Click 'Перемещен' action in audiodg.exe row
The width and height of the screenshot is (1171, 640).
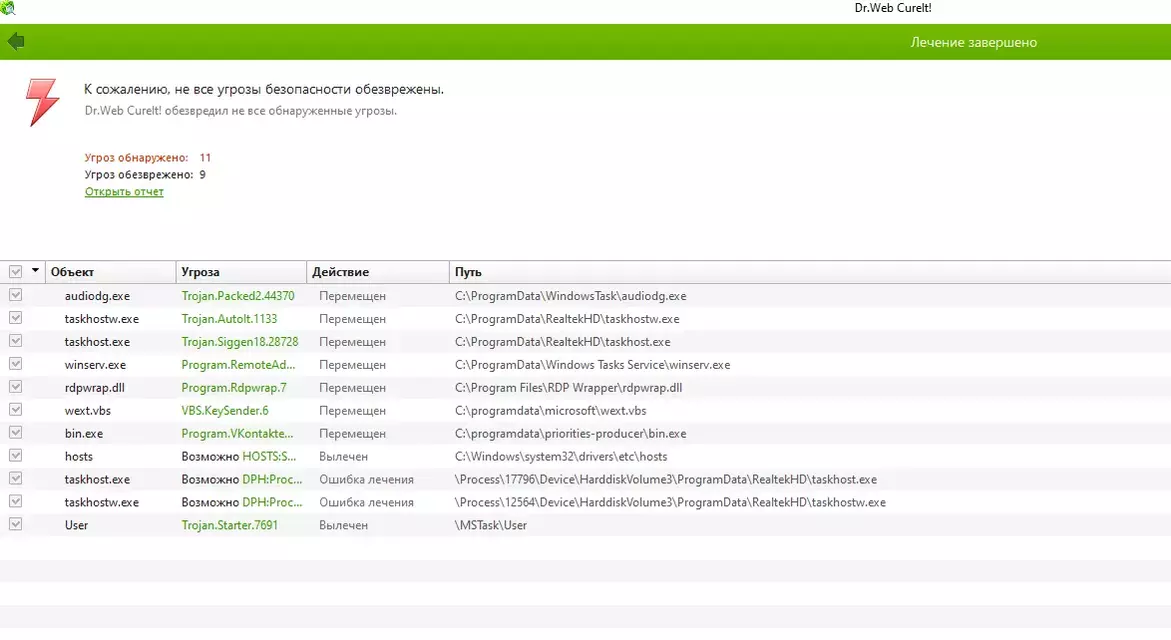[x=352, y=296]
